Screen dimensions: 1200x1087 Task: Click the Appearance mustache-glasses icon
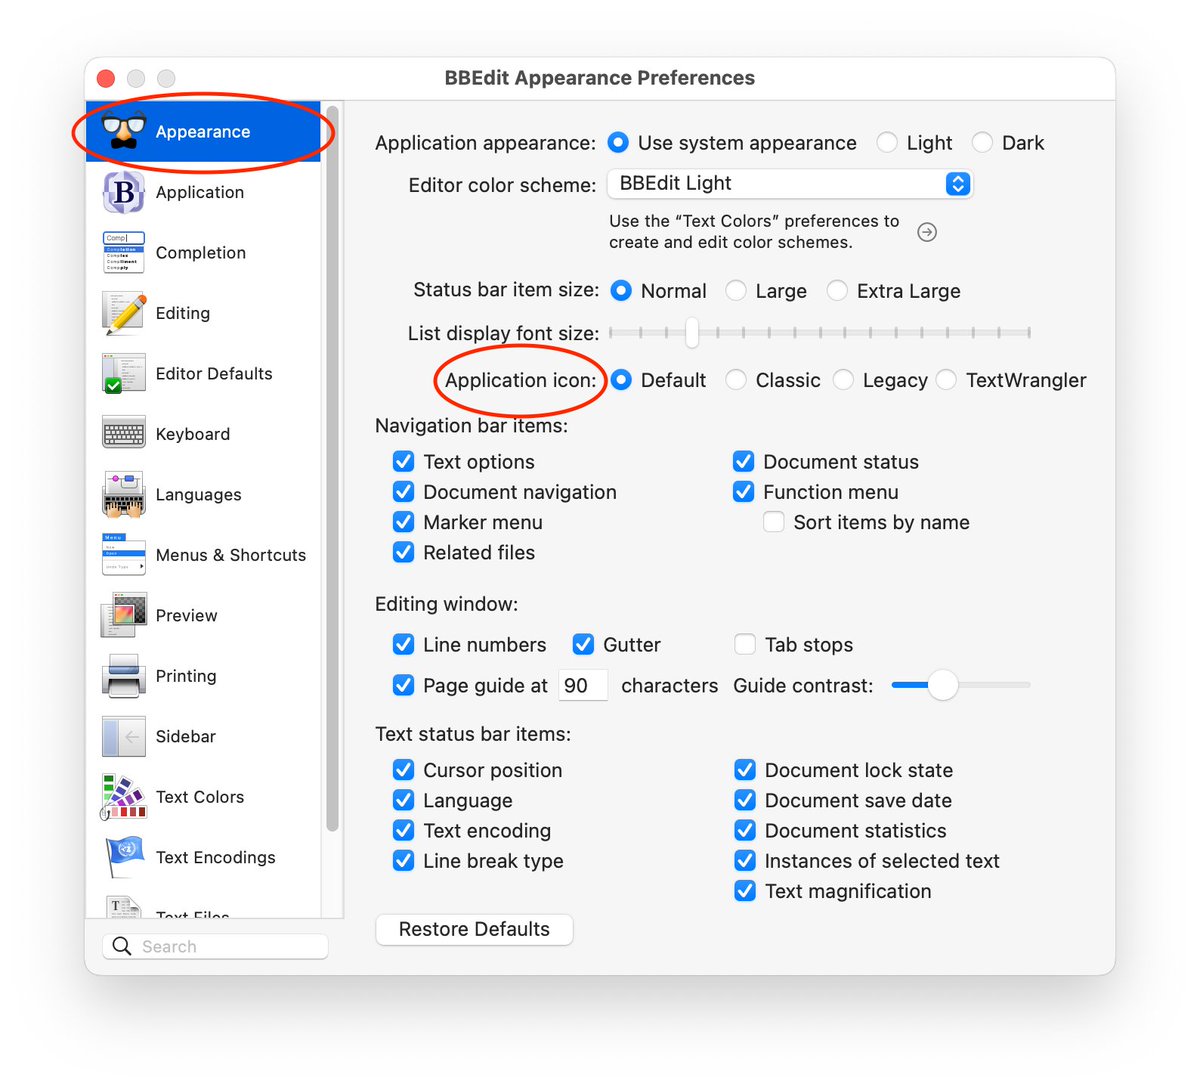coord(124,131)
